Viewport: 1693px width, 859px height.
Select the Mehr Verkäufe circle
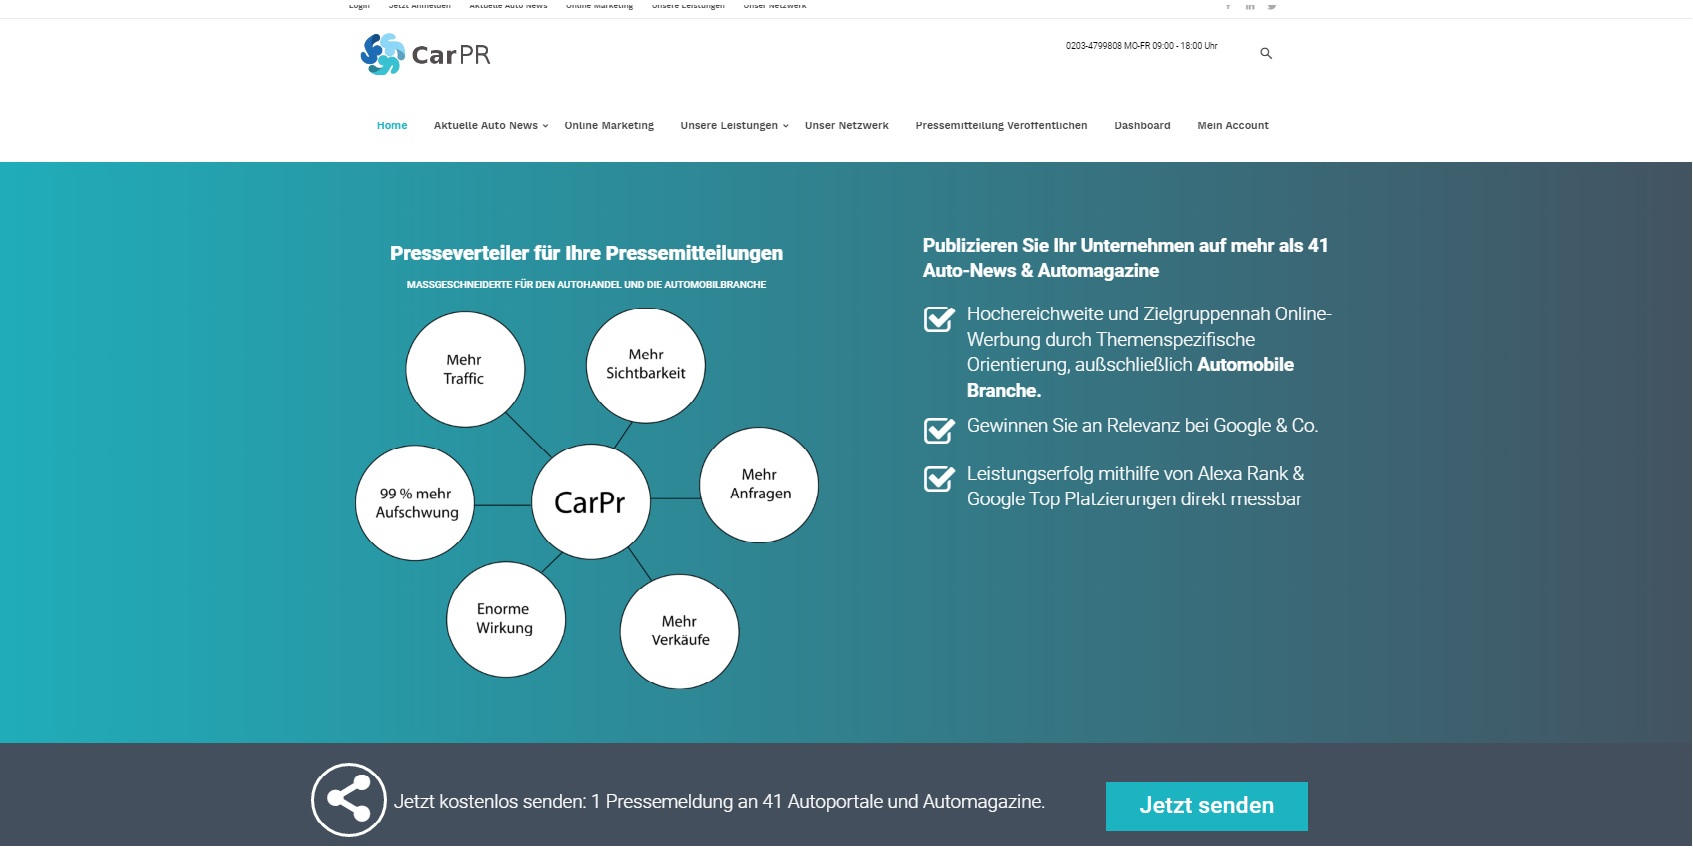pos(680,631)
